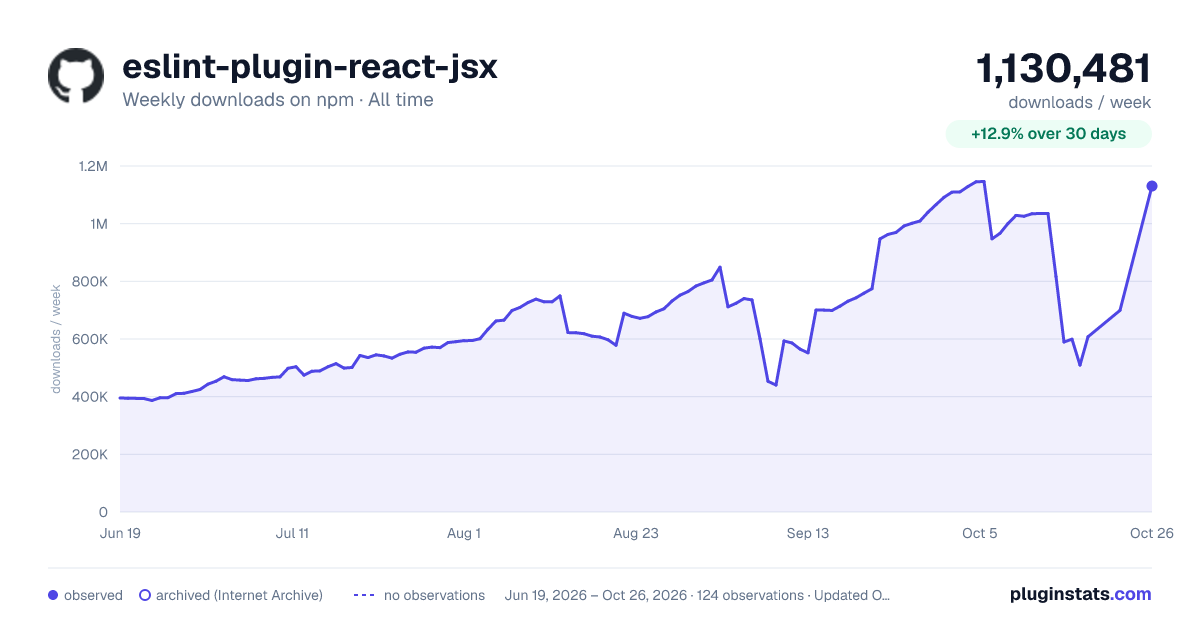Click the 200K y-axis label
Image resolution: width=1200 pixels, height=630 pixels.
[90, 454]
